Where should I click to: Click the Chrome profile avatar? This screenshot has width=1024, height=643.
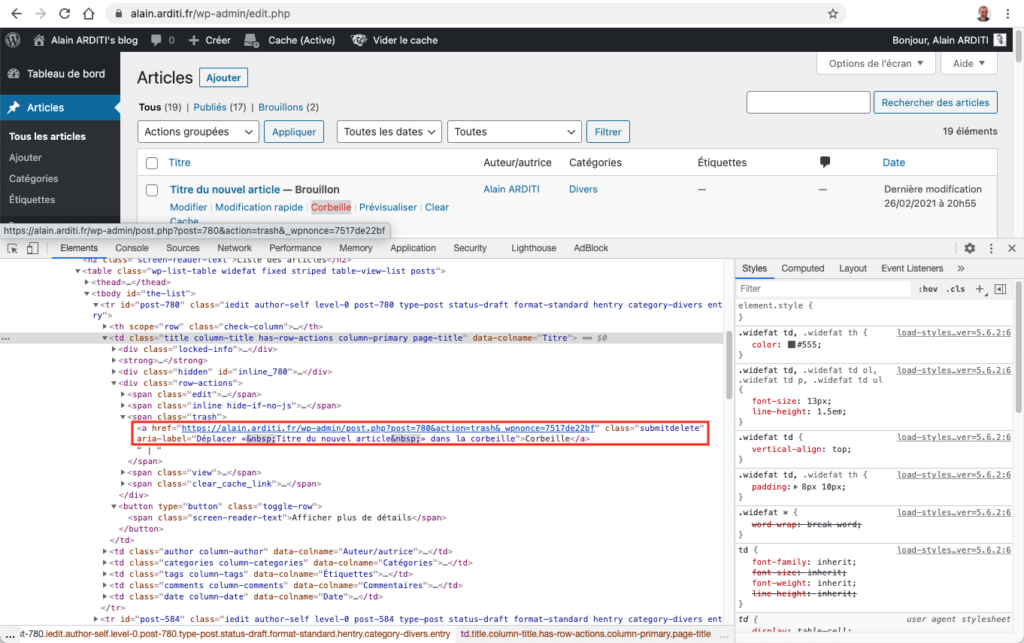(x=984, y=14)
